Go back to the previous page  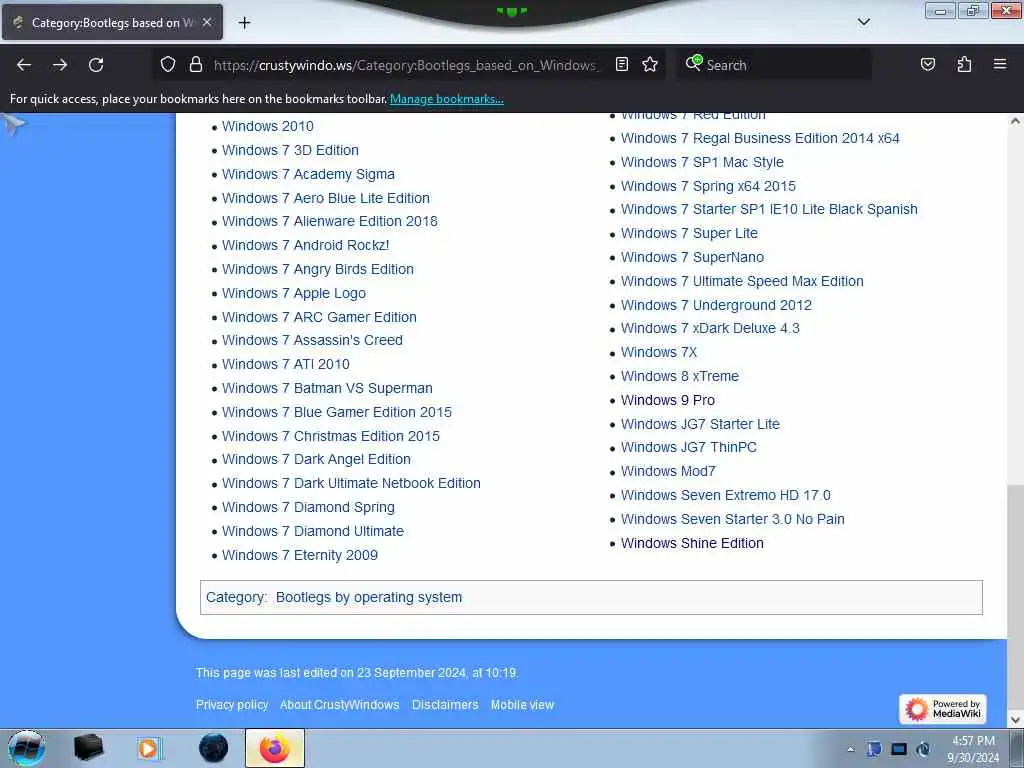pyautogui.click(x=24, y=65)
